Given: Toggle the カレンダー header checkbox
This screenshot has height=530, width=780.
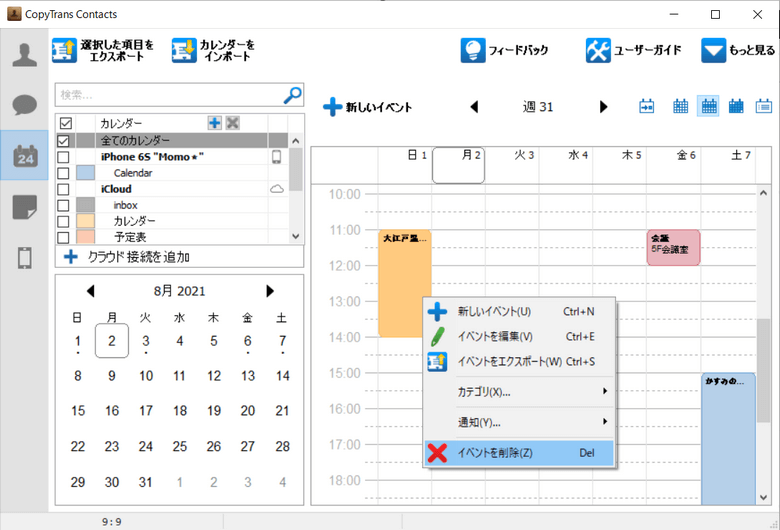Looking at the screenshot, I should coord(66,123).
